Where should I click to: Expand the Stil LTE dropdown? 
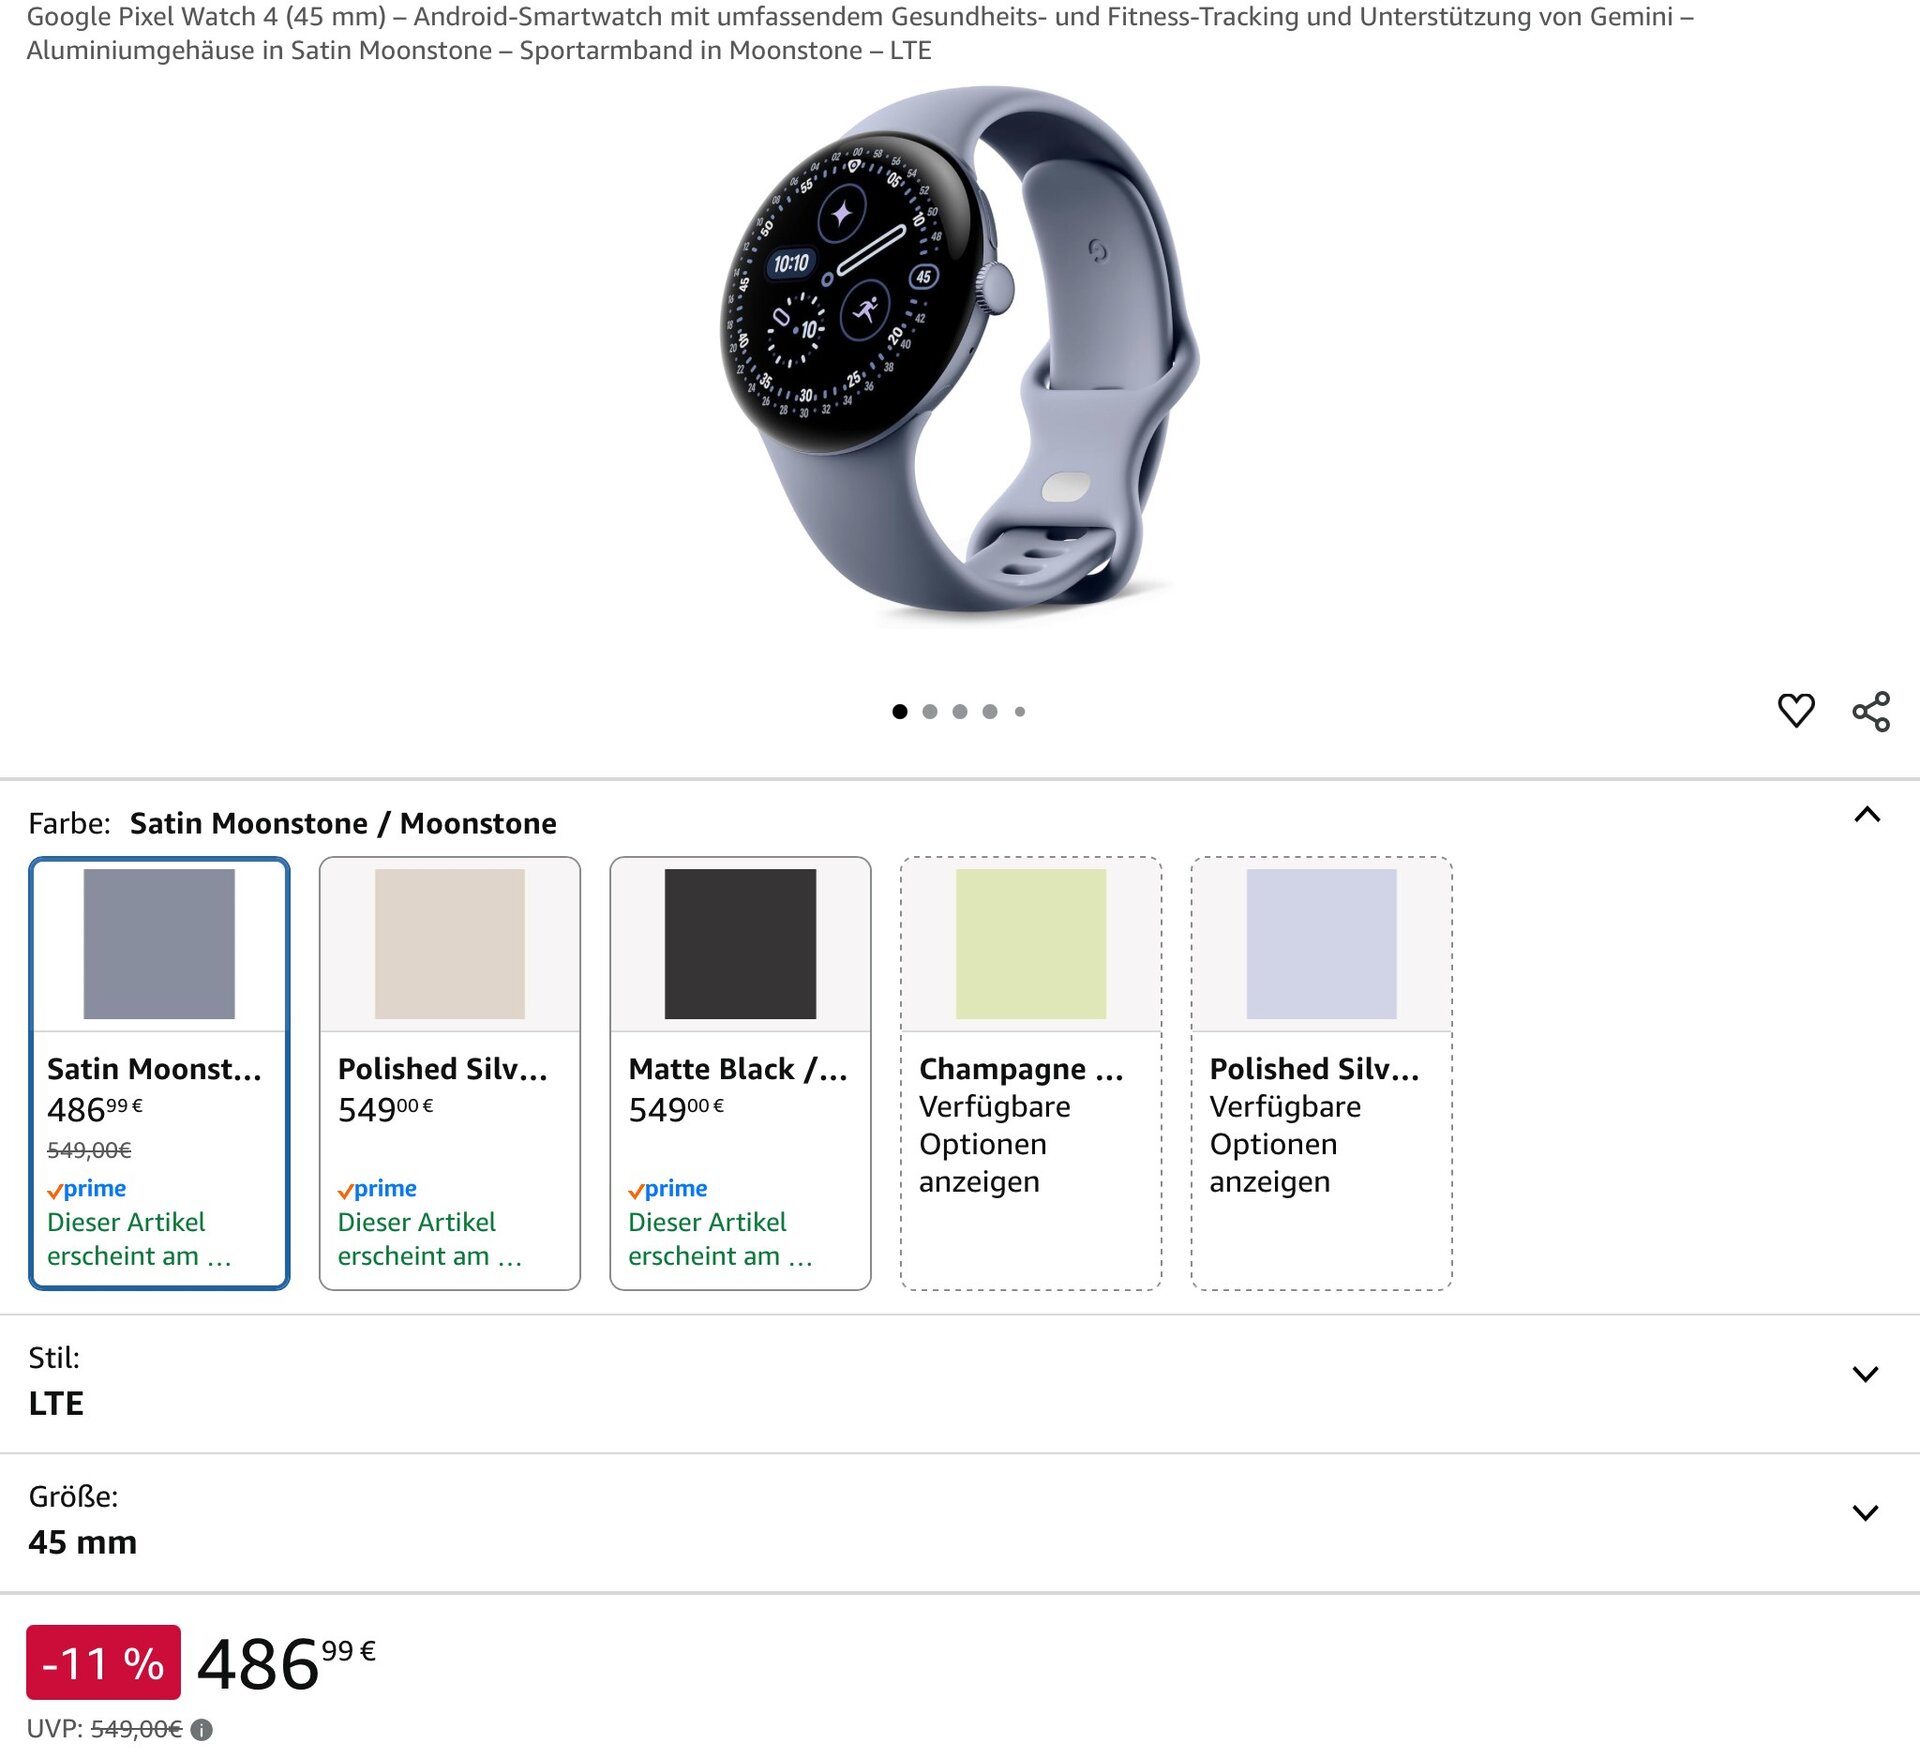[x=1865, y=1374]
